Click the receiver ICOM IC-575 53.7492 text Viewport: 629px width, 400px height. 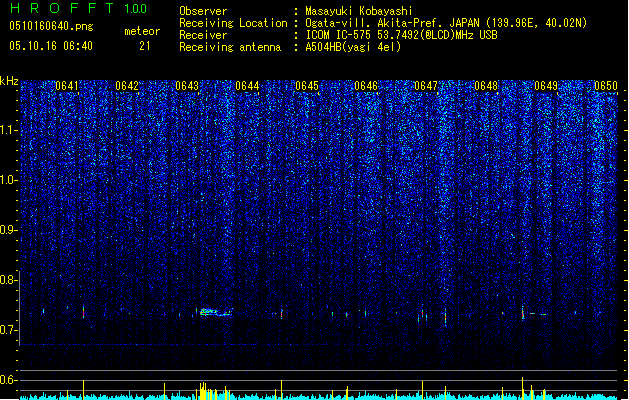(x=401, y=35)
